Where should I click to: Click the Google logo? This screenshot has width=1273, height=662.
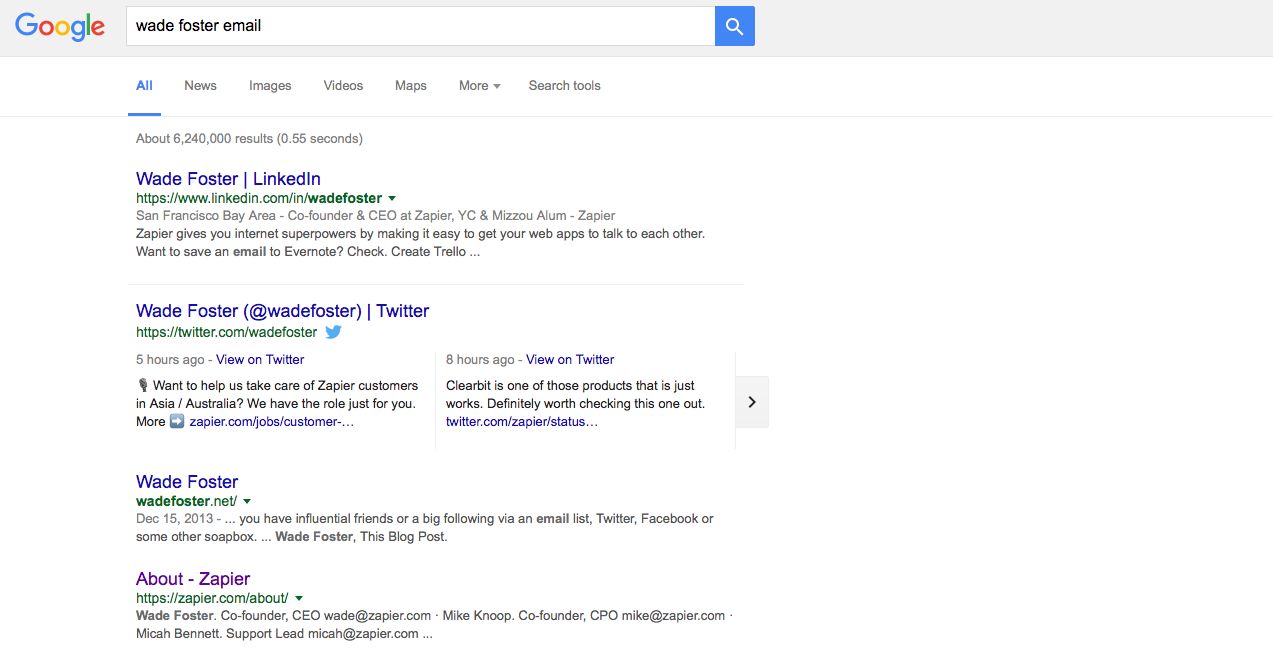[60, 26]
